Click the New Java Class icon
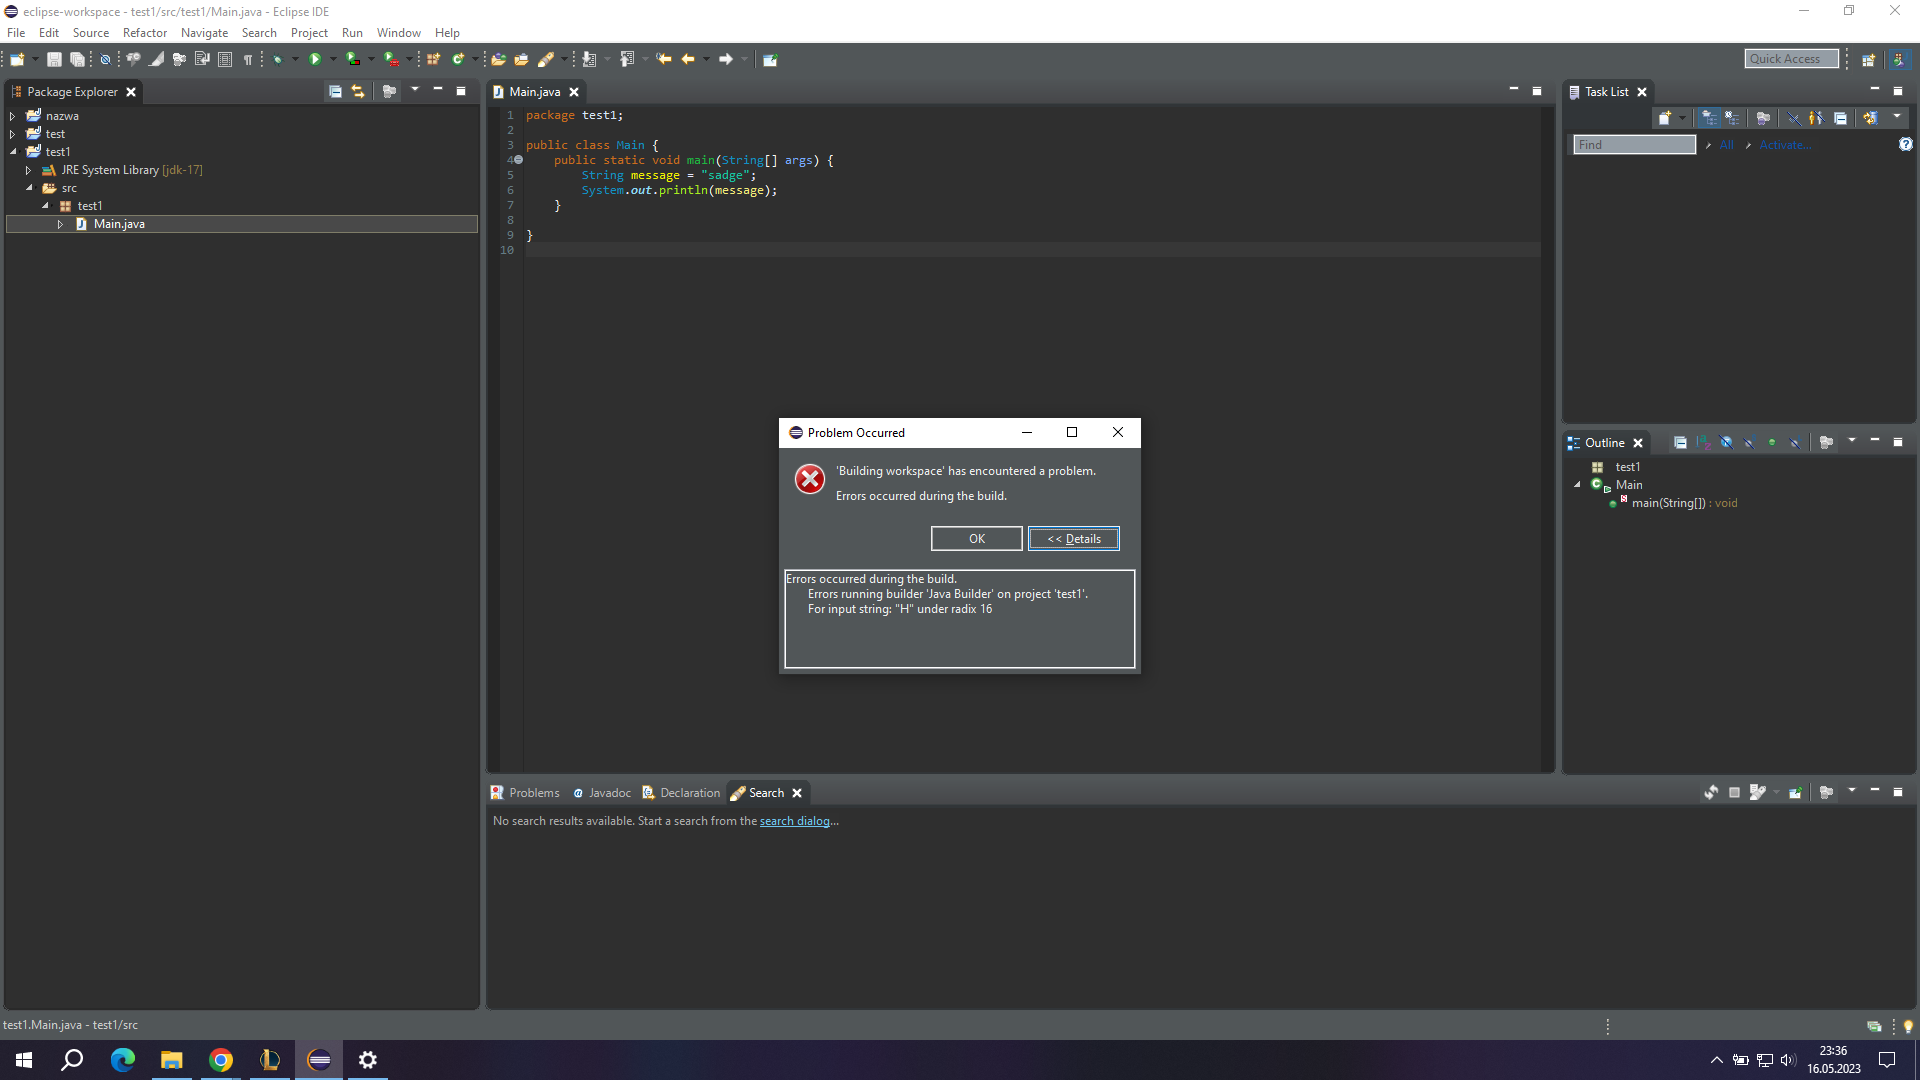The image size is (1920, 1080). coord(458,59)
